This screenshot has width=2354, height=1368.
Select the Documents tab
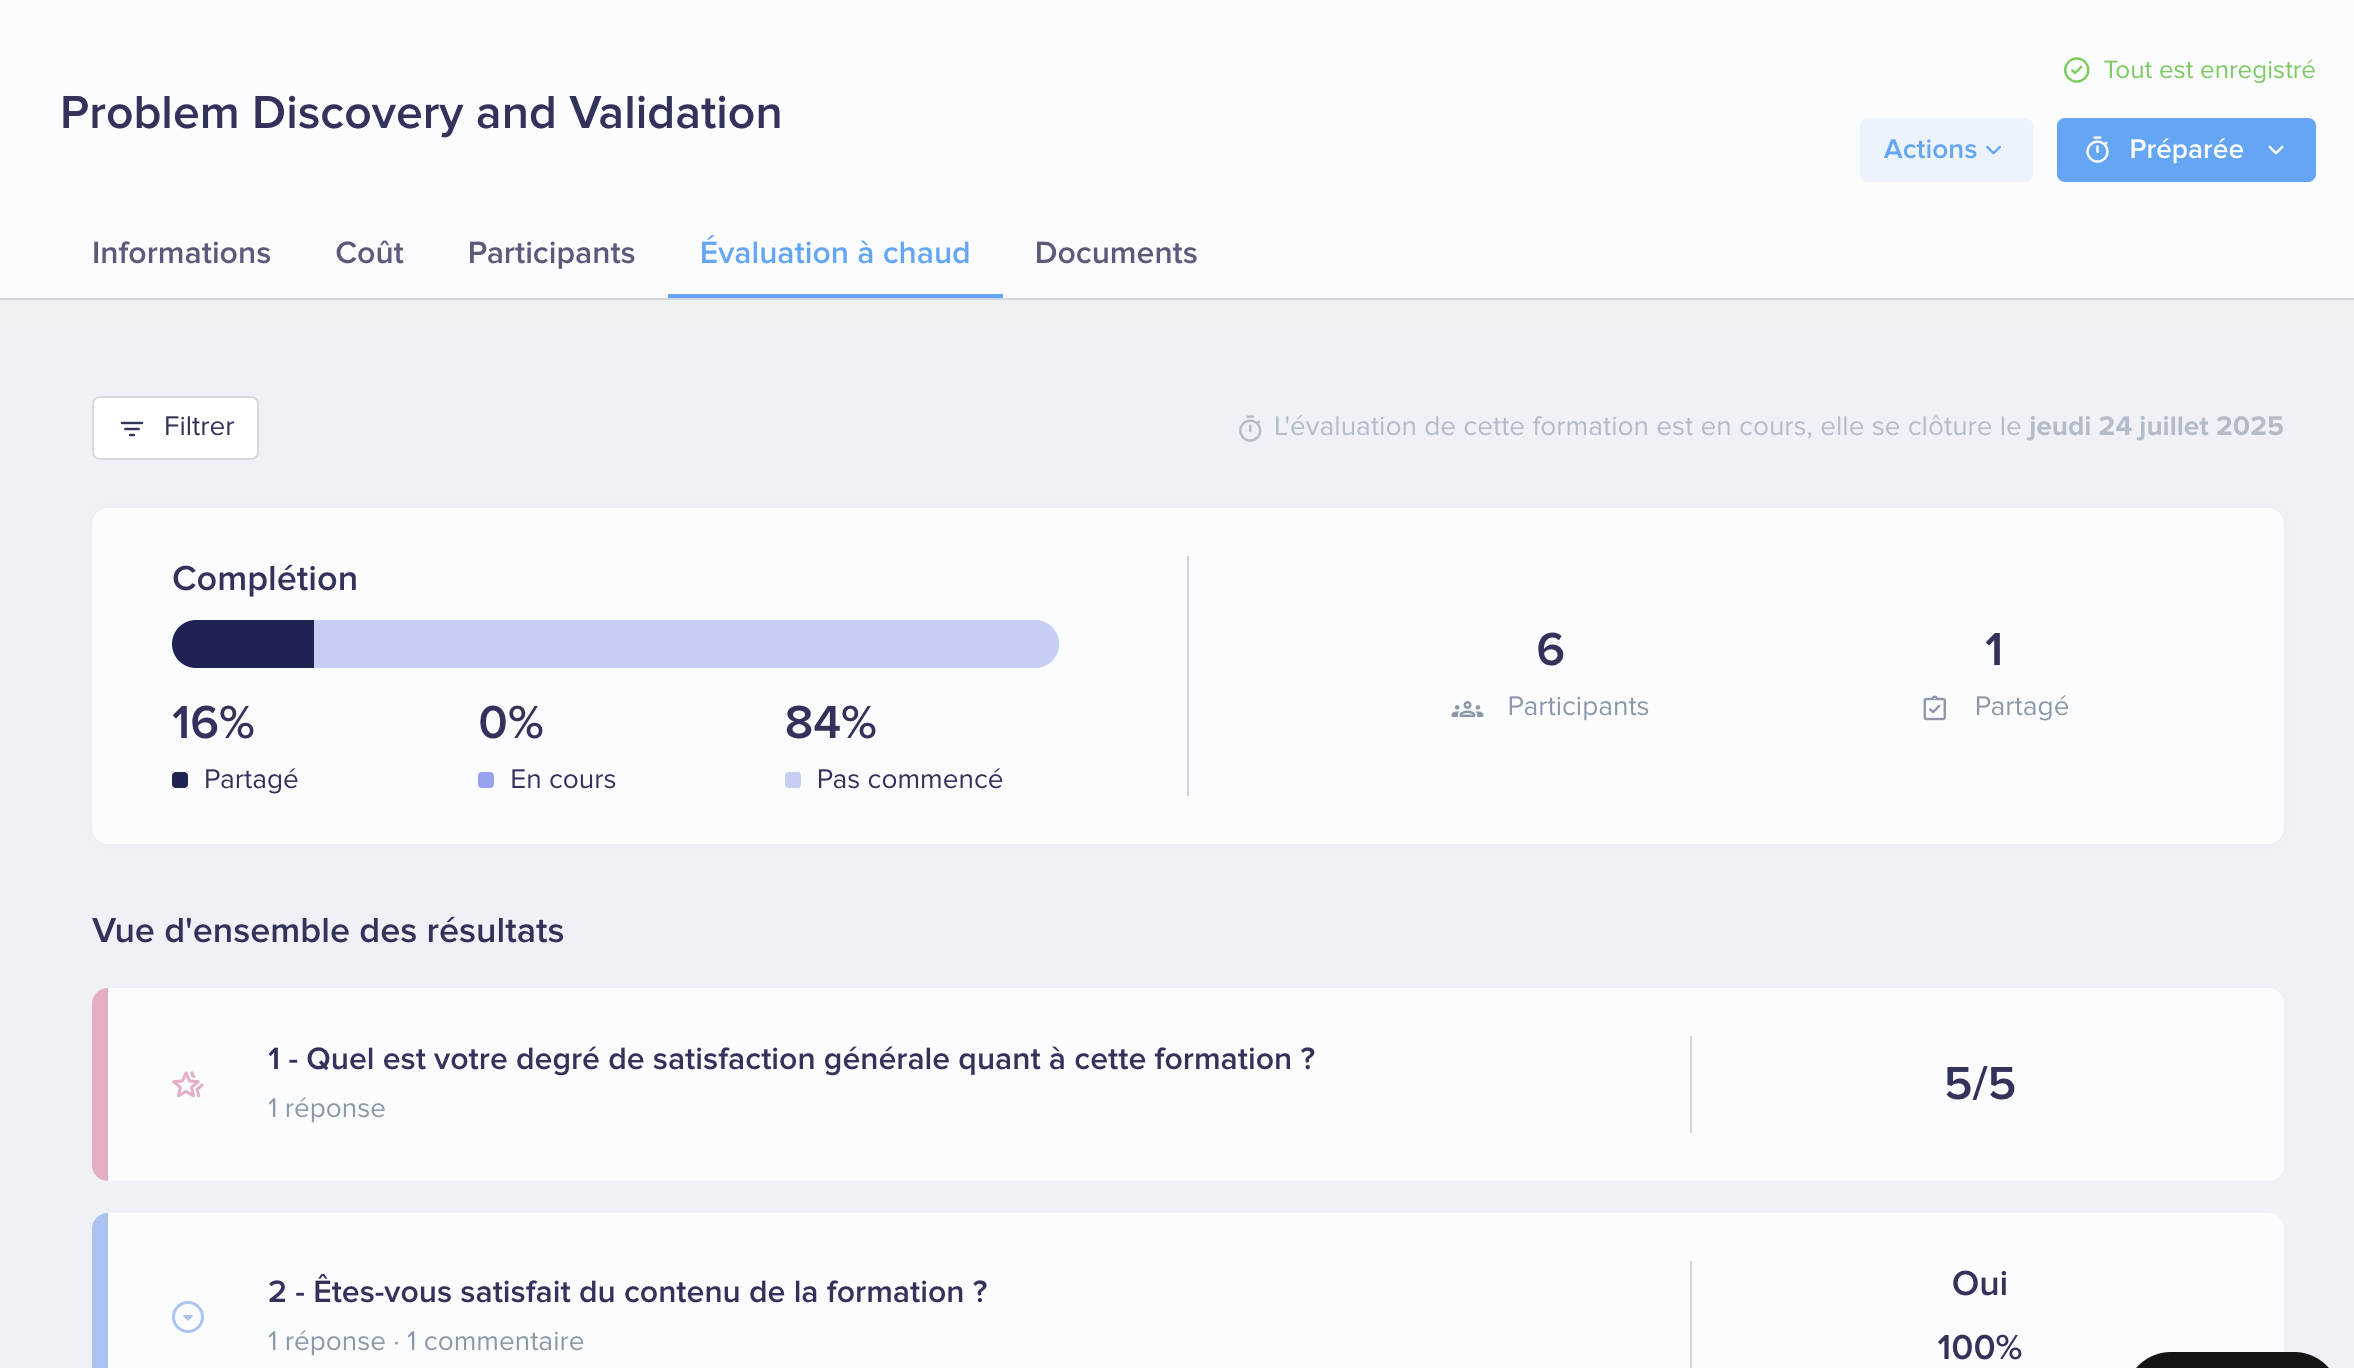pos(1115,253)
